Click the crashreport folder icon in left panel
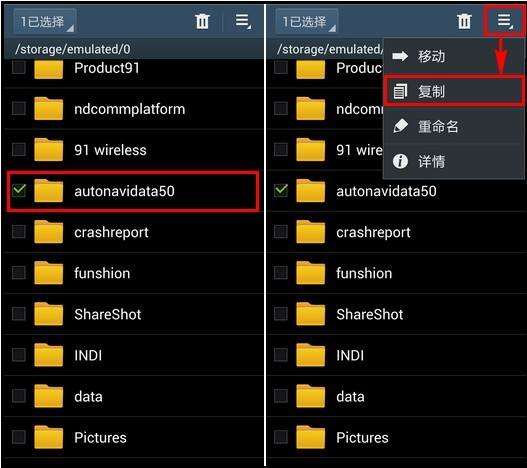 point(48,231)
